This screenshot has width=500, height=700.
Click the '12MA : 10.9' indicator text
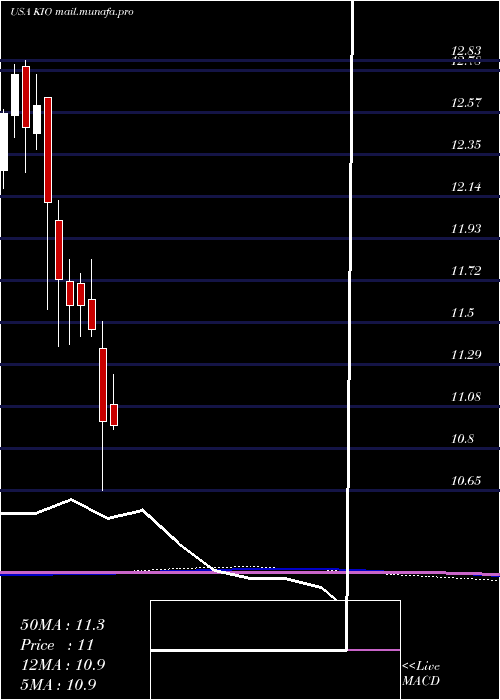pos(62,665)
